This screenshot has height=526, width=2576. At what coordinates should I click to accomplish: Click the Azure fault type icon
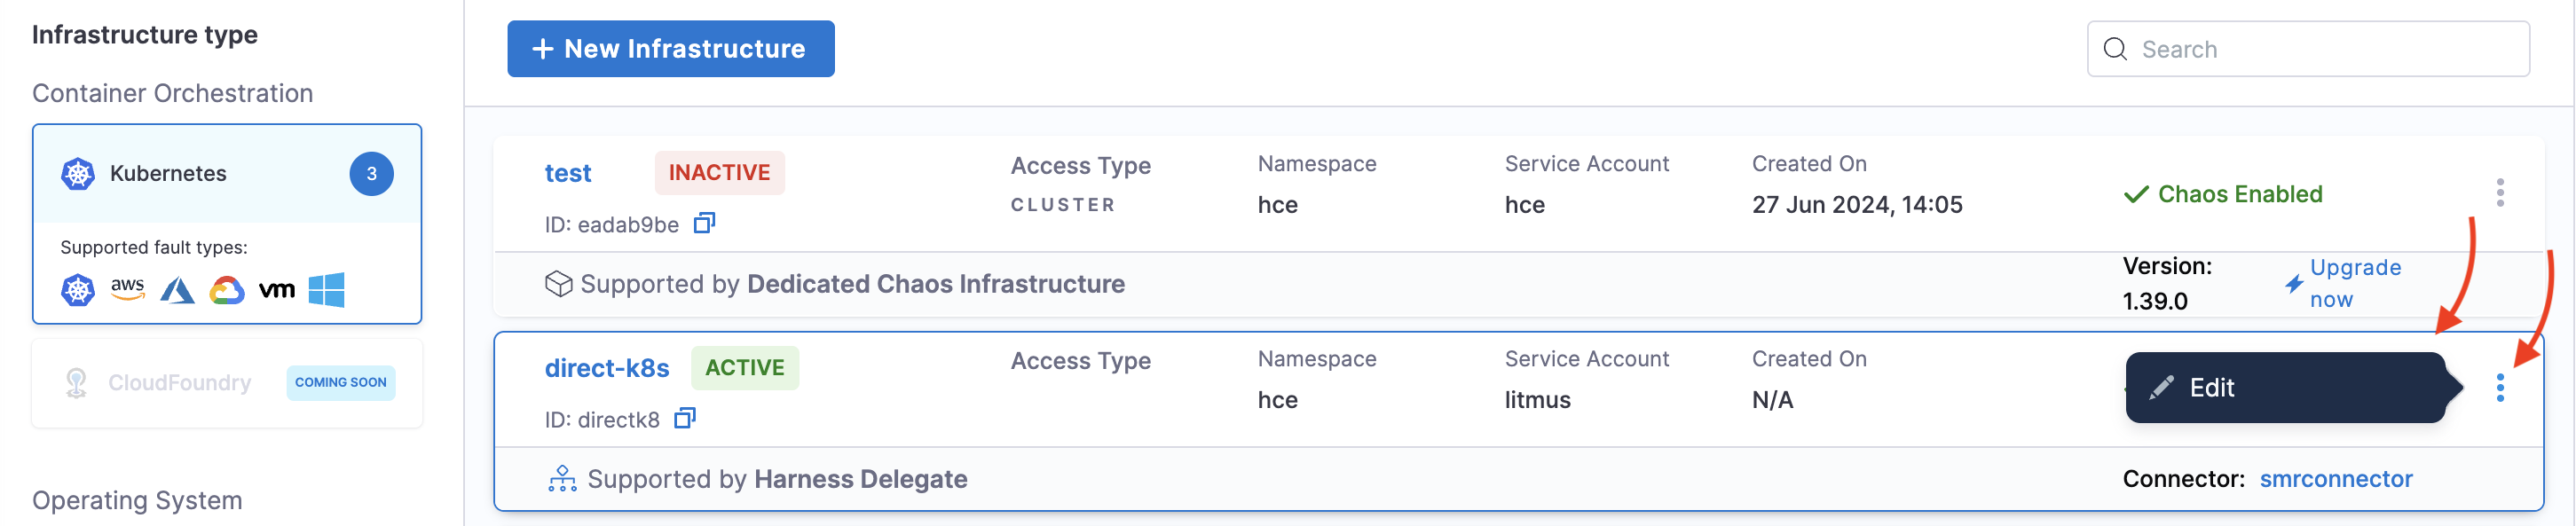coord(177,290)
